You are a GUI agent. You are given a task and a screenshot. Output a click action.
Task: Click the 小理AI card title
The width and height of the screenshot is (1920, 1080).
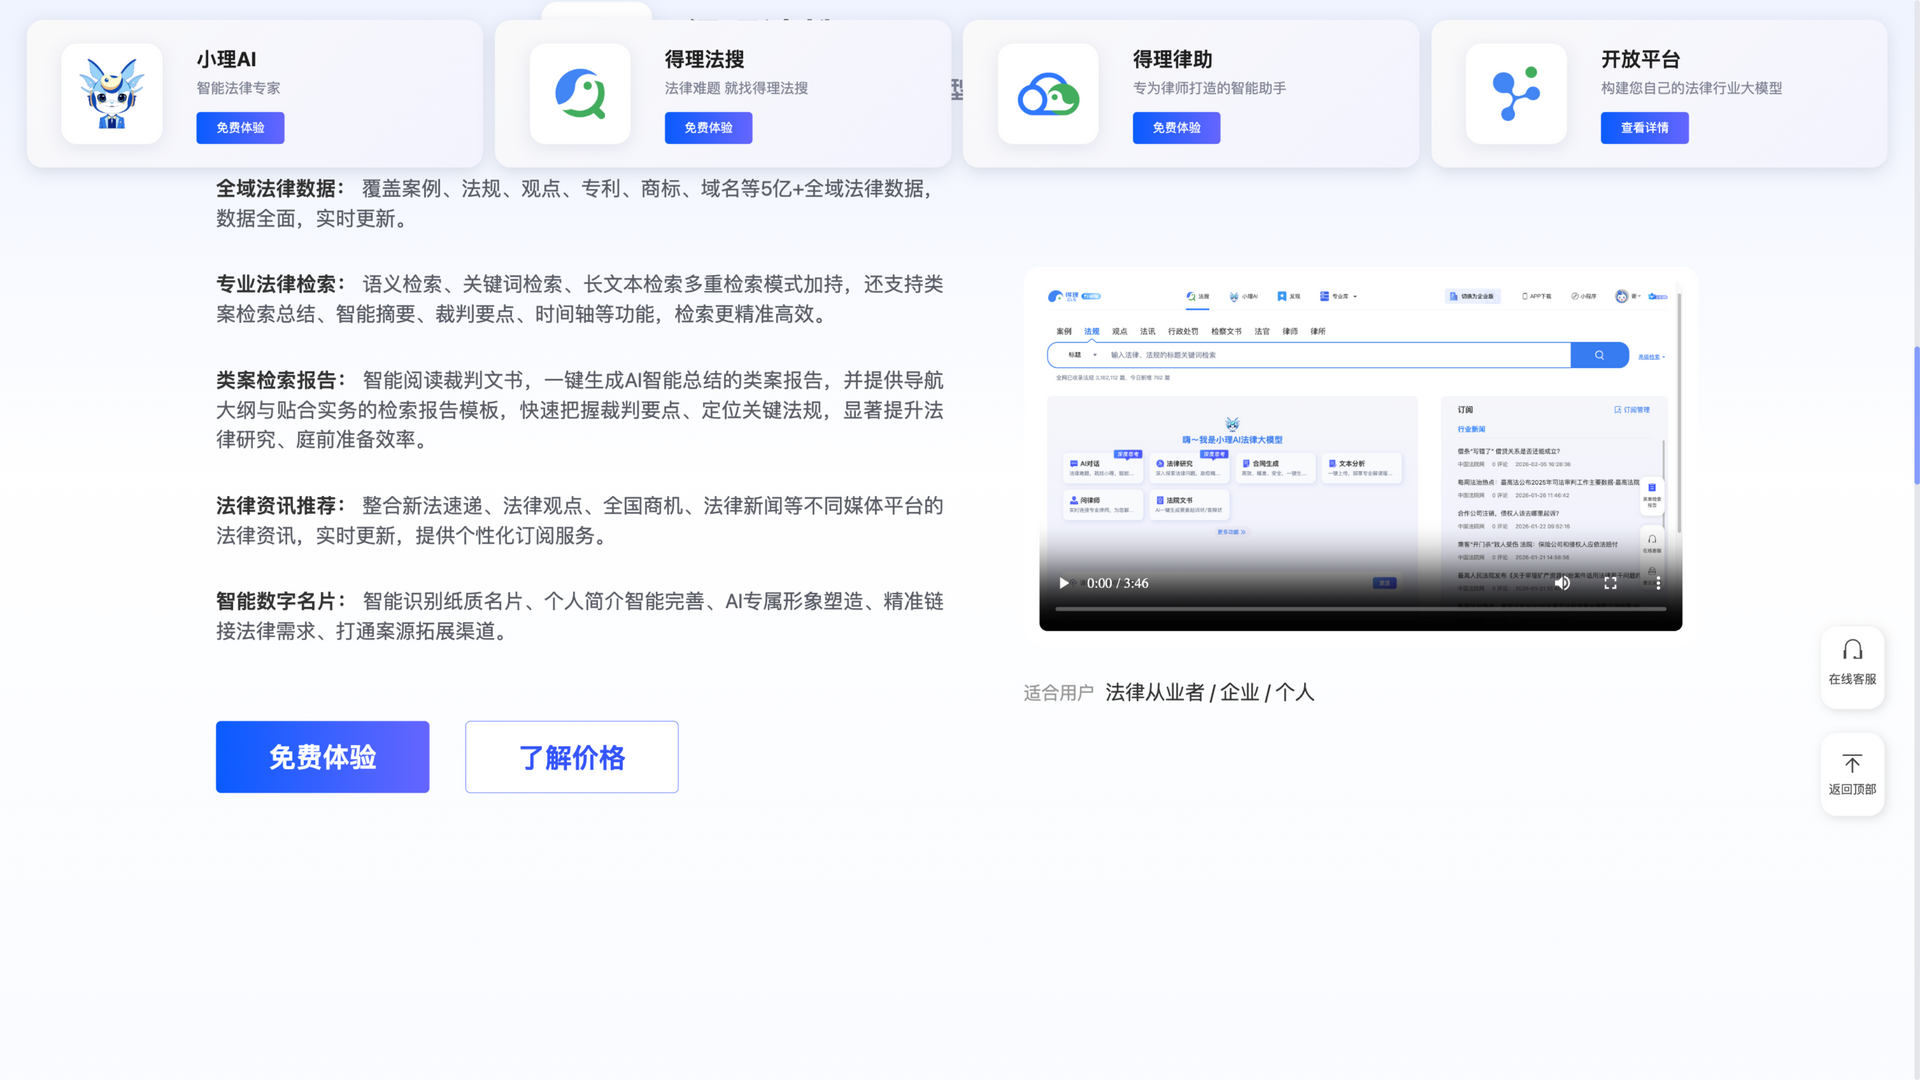point(226,59)
